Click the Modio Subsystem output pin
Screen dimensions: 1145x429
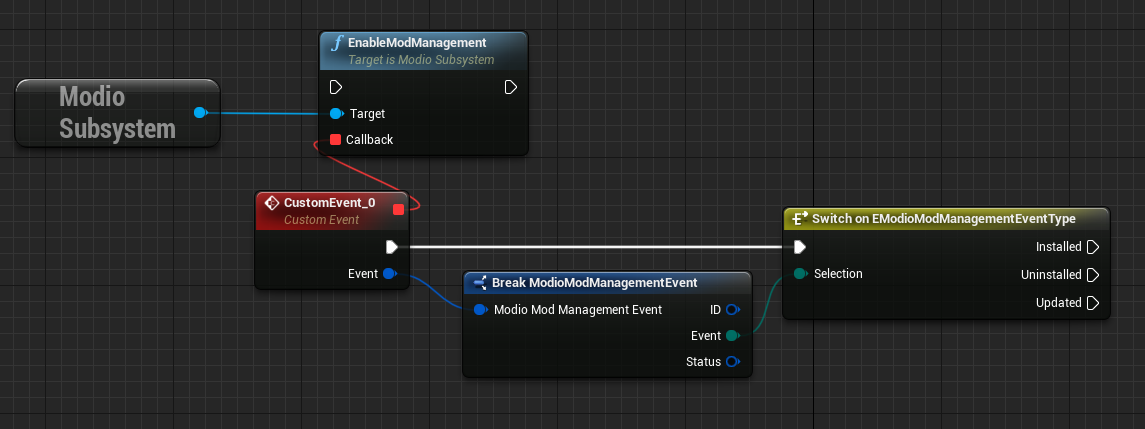[x=200, y=113]
